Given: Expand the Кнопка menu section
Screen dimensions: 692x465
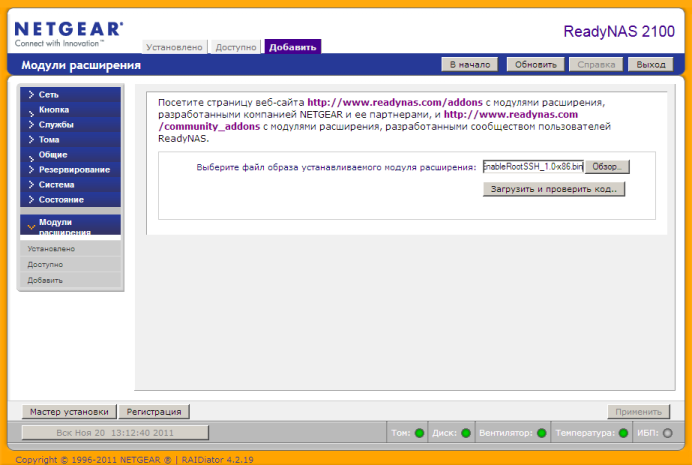Looking at the screenshot, I should (x=70, y=109).
